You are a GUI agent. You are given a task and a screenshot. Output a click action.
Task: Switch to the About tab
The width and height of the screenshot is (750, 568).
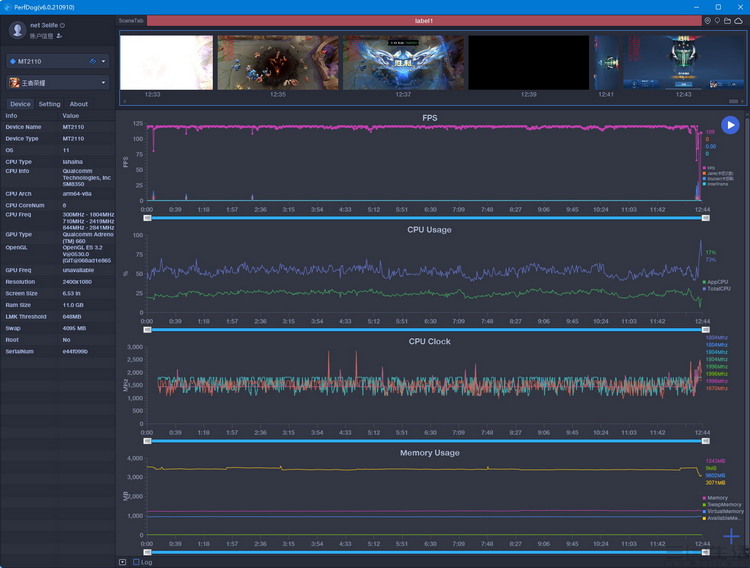tap(78, 104)
